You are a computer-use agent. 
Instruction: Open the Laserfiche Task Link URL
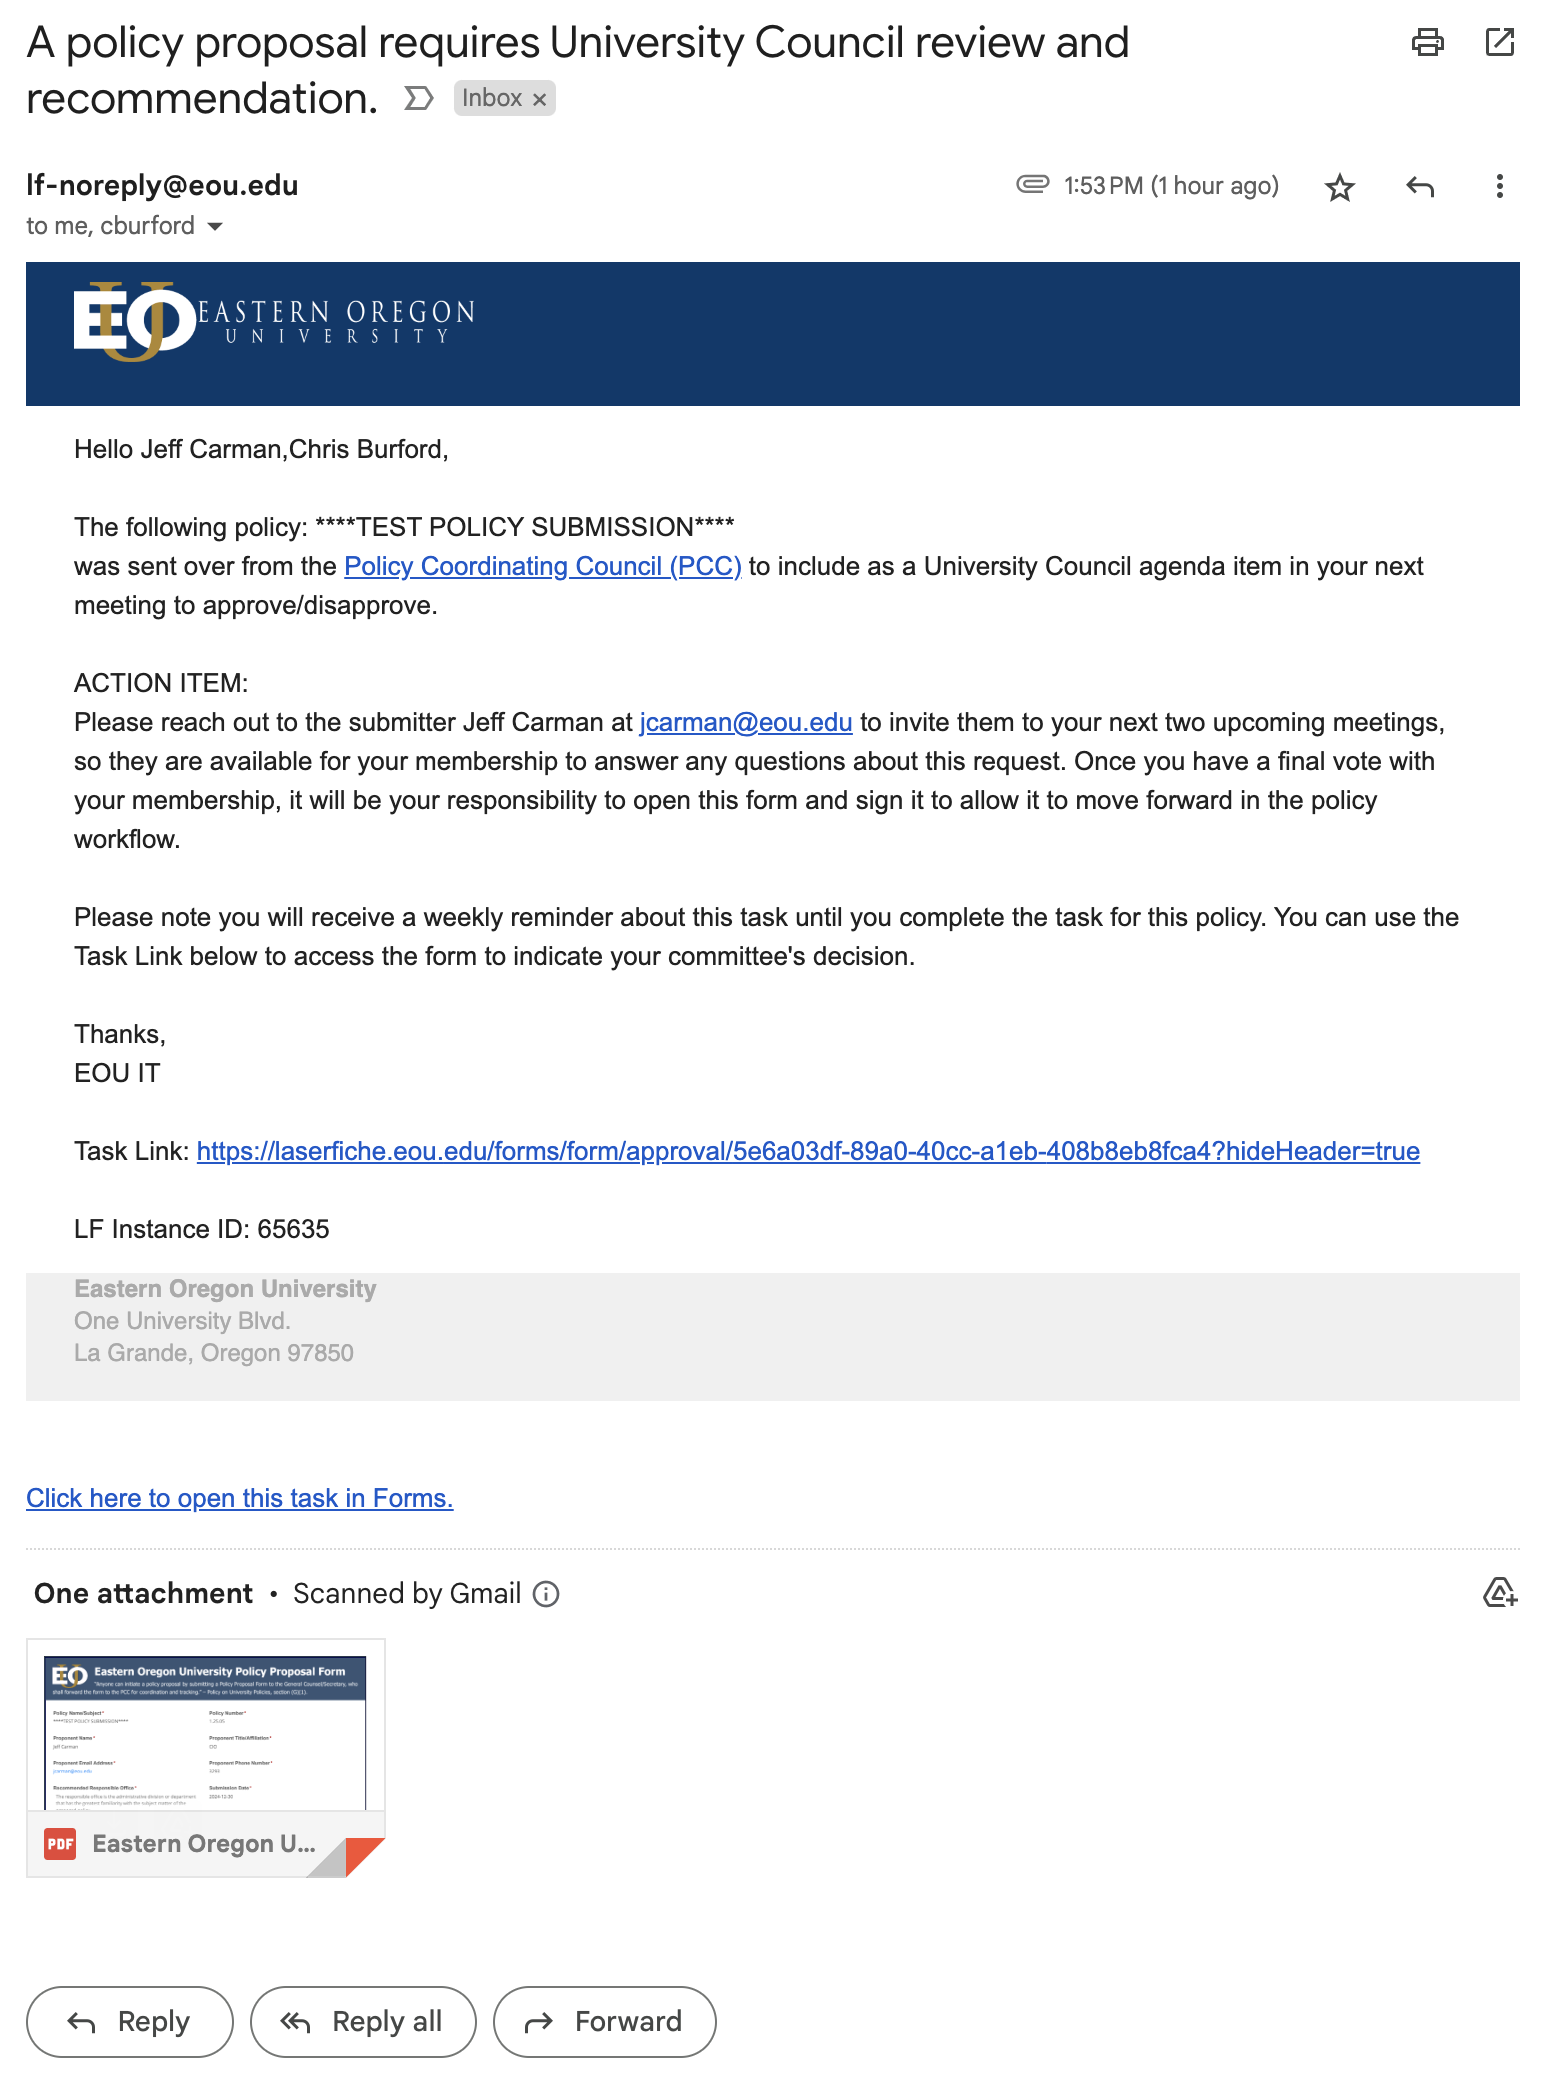point(807,1151)
